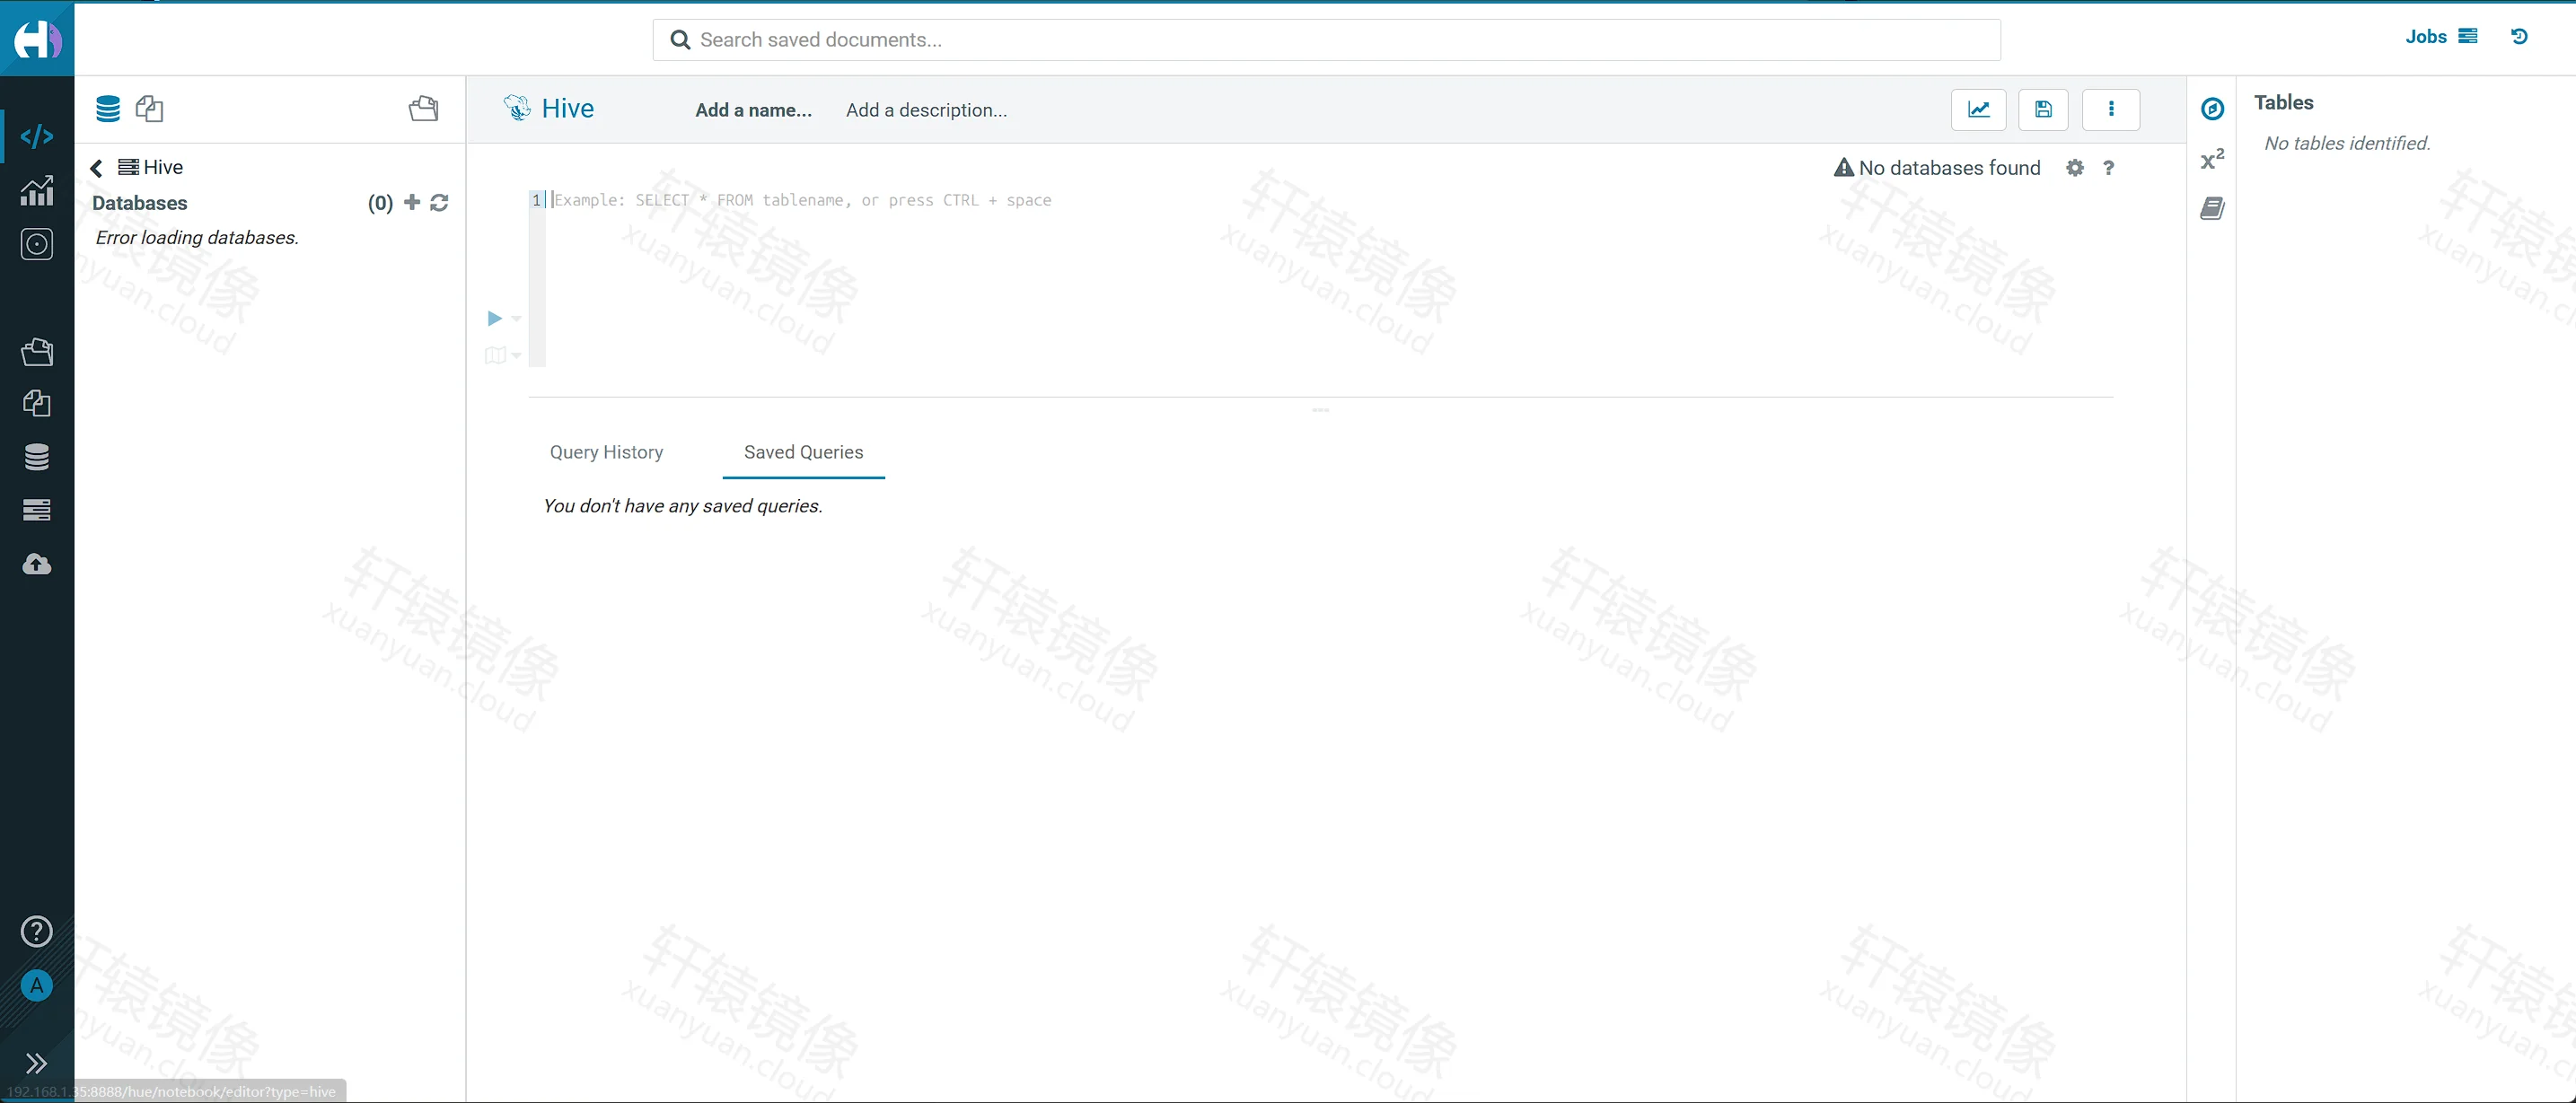Open the Functions x² icon in right panel
This screenshot has width=2576, height=1103.
(2212, 158)
